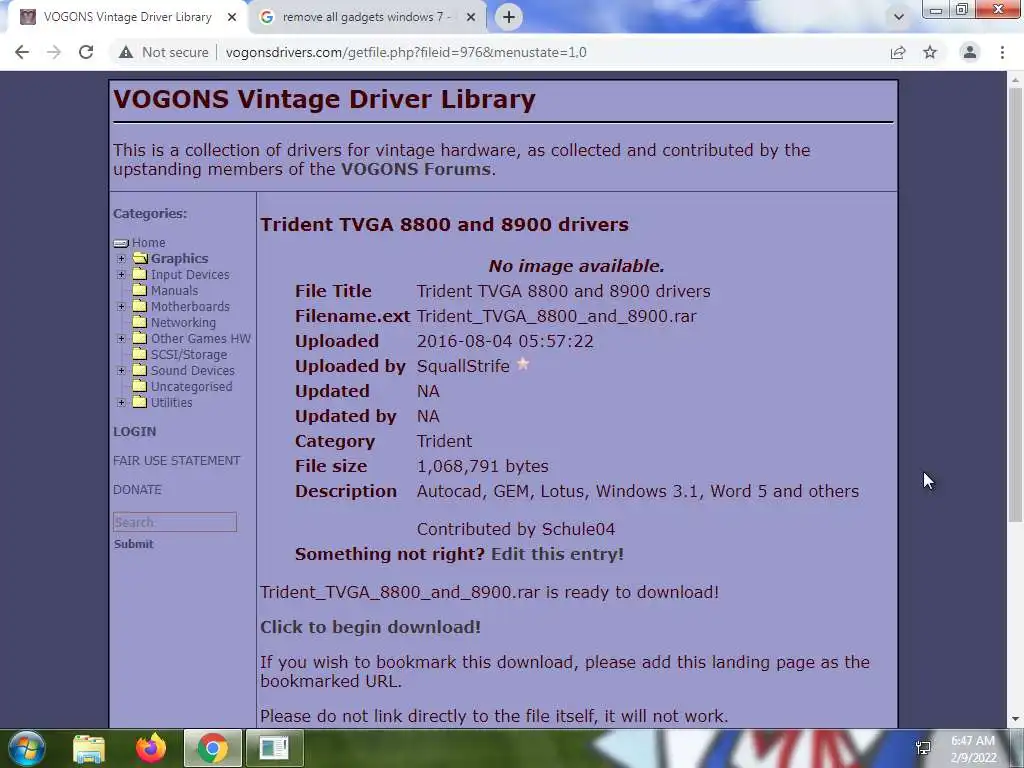Close the VOGONS Vintage Driver Library tab
The image size is (1024, 768).
click(x=232, y=17)
